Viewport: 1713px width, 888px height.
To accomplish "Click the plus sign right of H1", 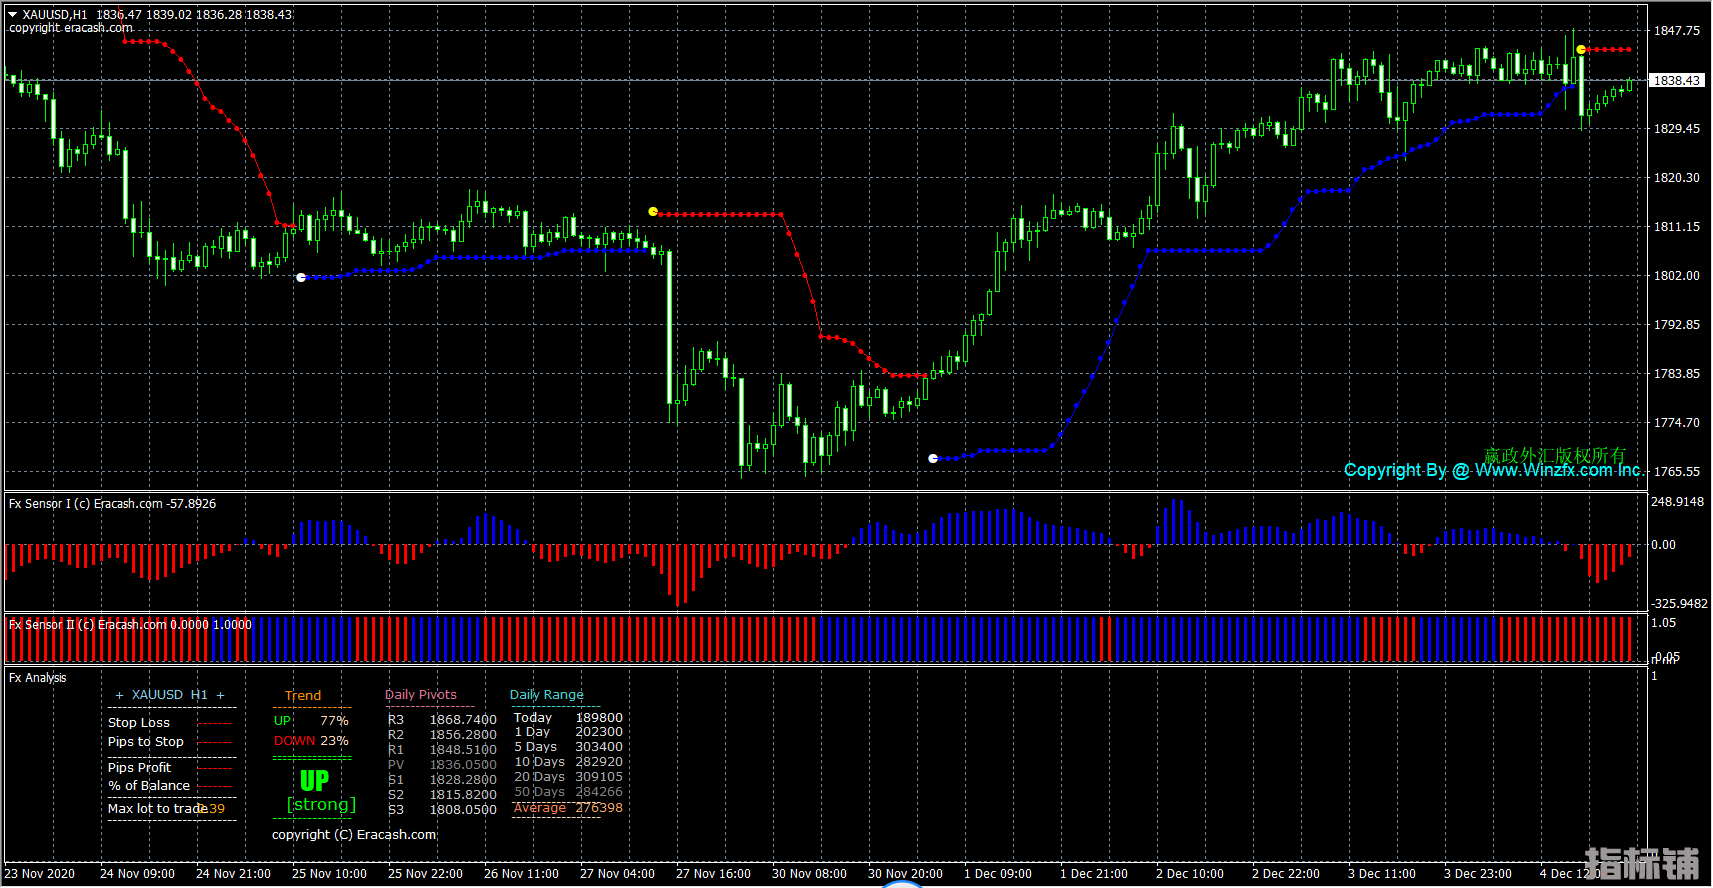I will pyautogui.click(x=221, y=695).
